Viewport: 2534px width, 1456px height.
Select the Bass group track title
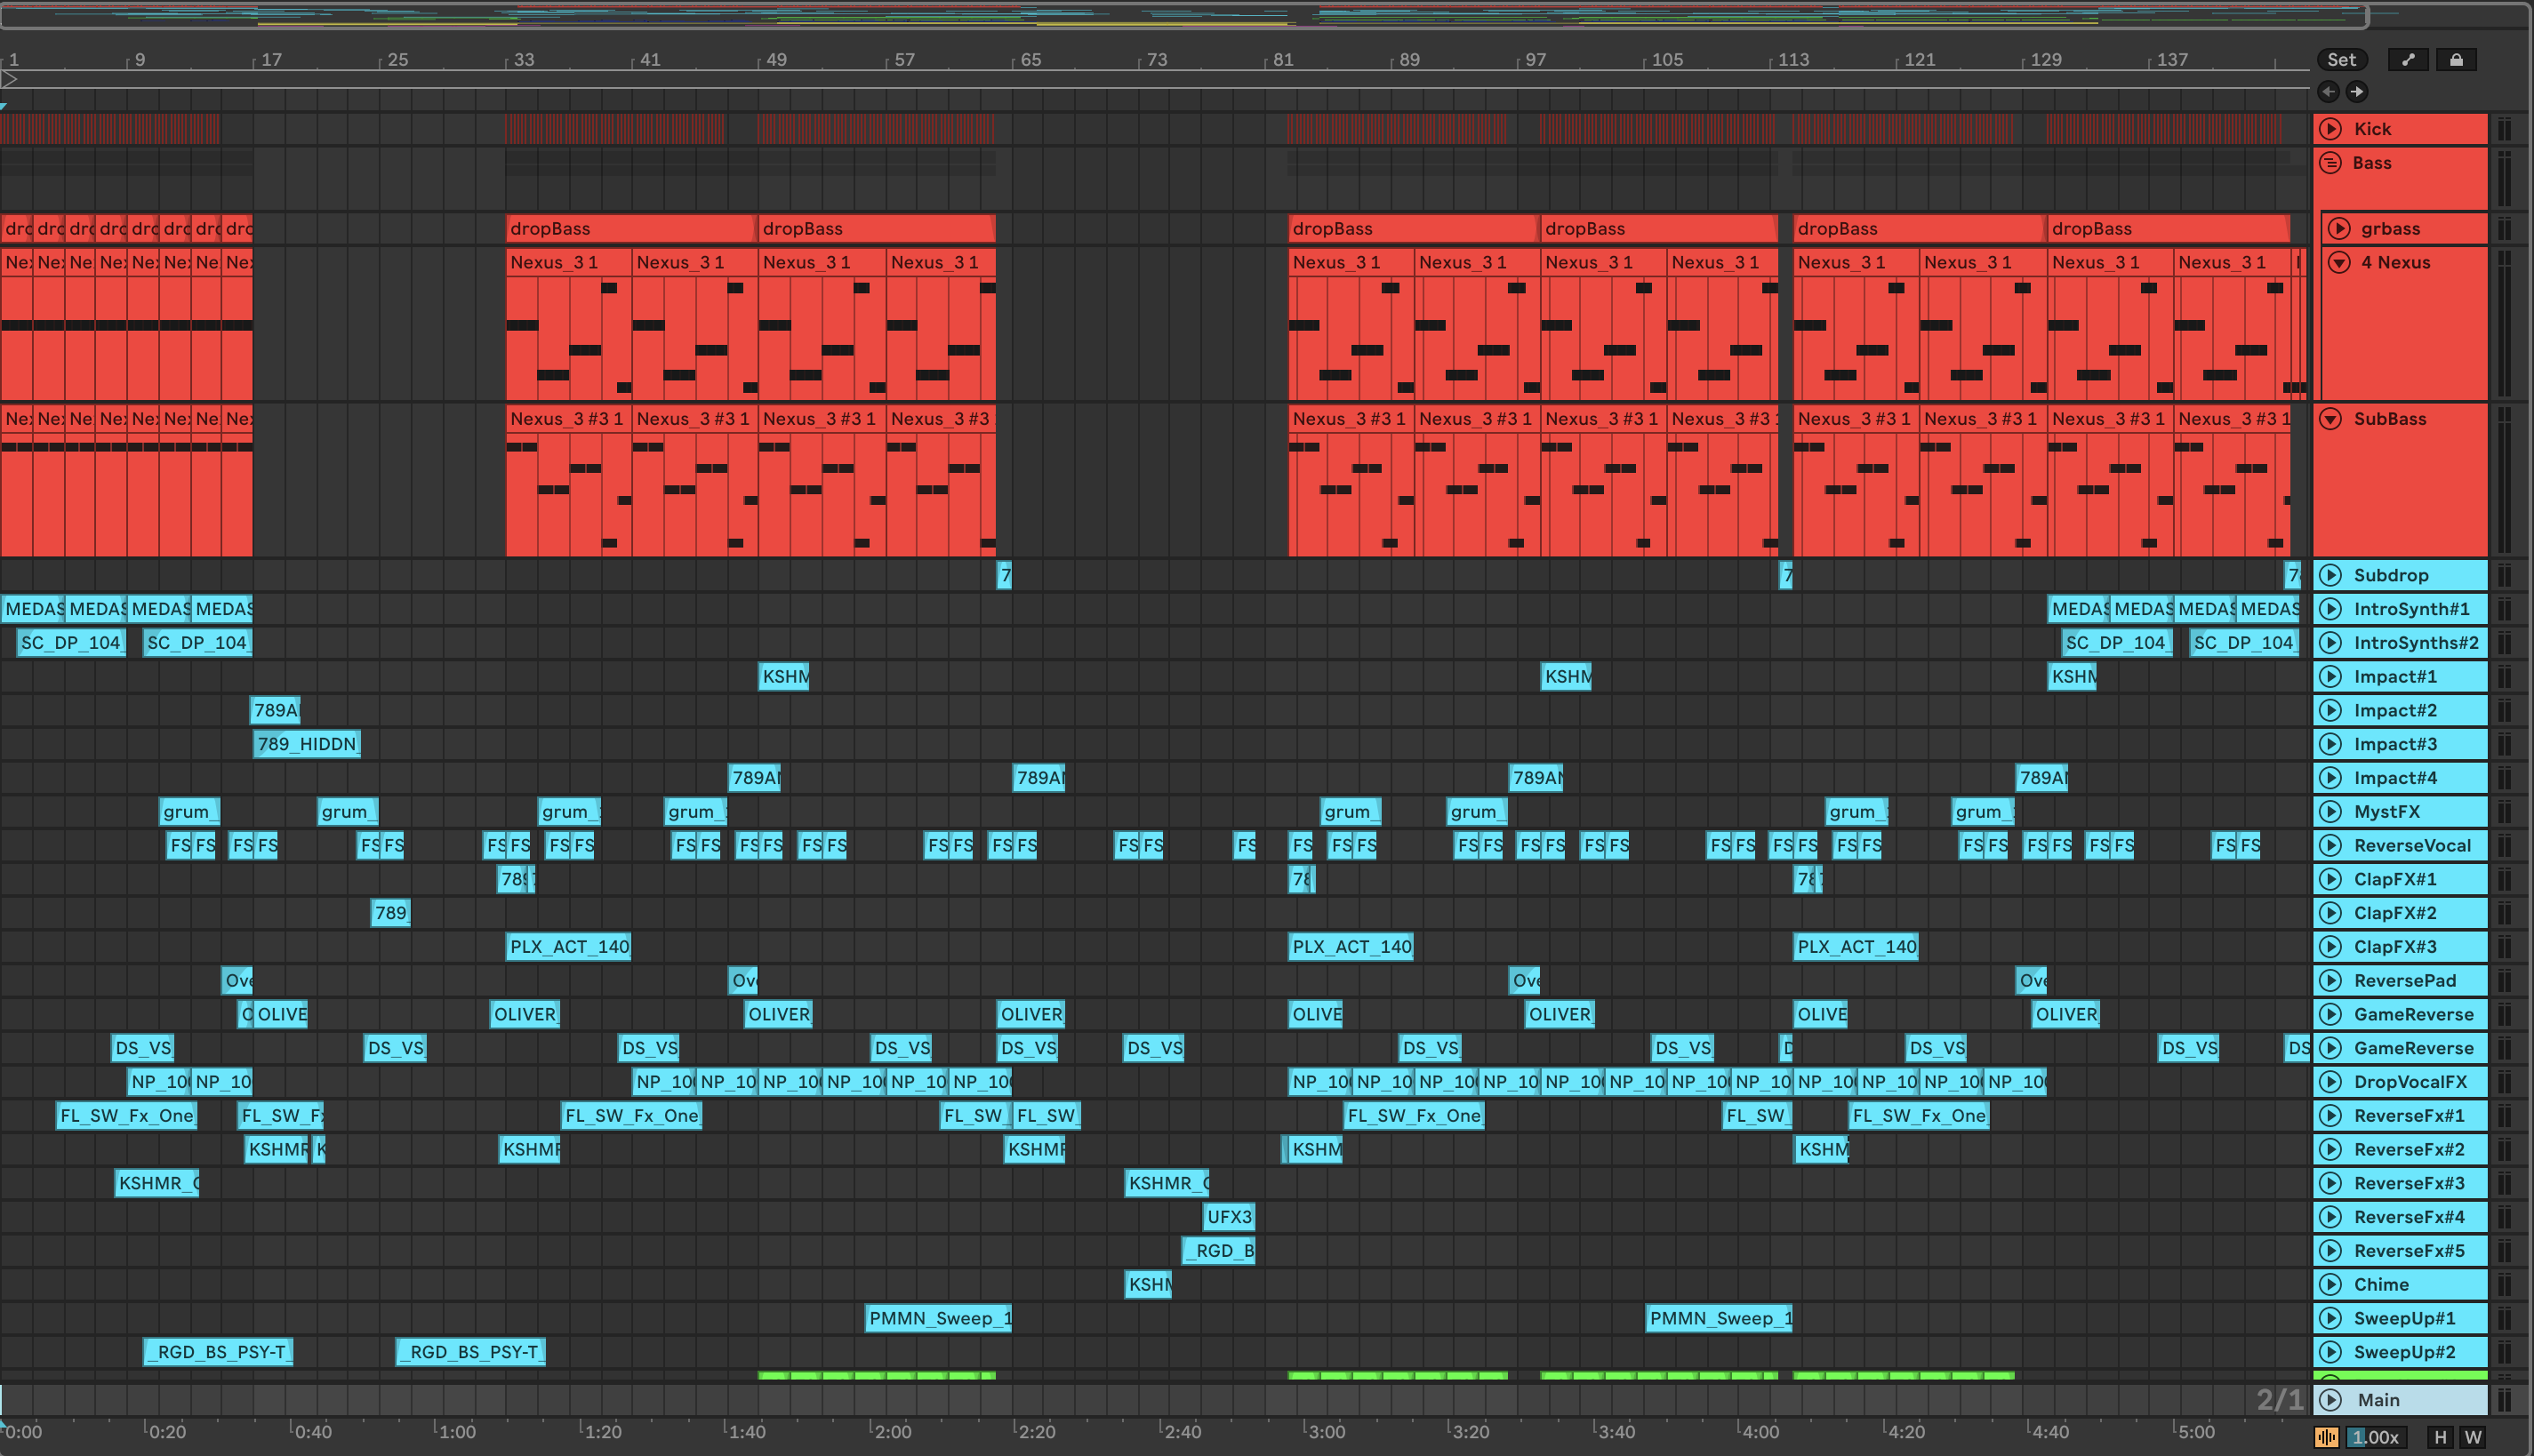pyautogui.click(x=2371, y=163)
